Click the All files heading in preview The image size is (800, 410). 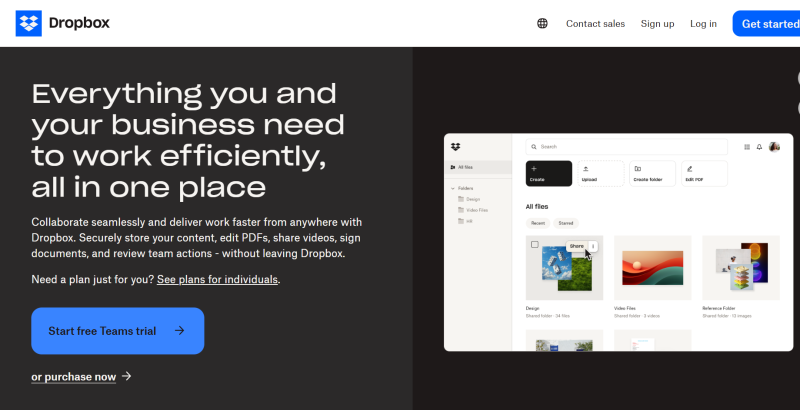[x=537, y=207]
